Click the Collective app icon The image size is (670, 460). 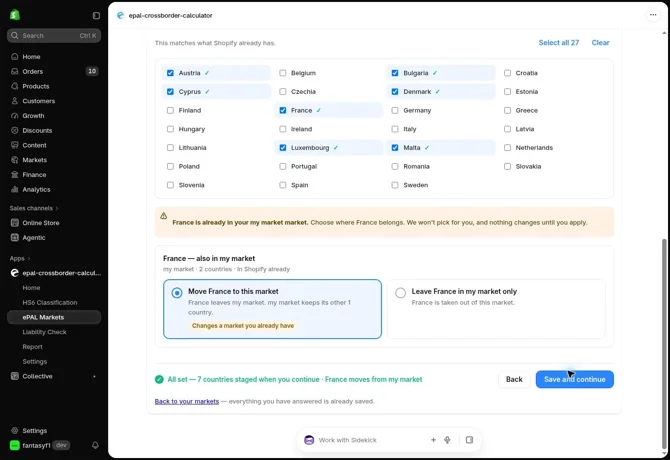15,376
